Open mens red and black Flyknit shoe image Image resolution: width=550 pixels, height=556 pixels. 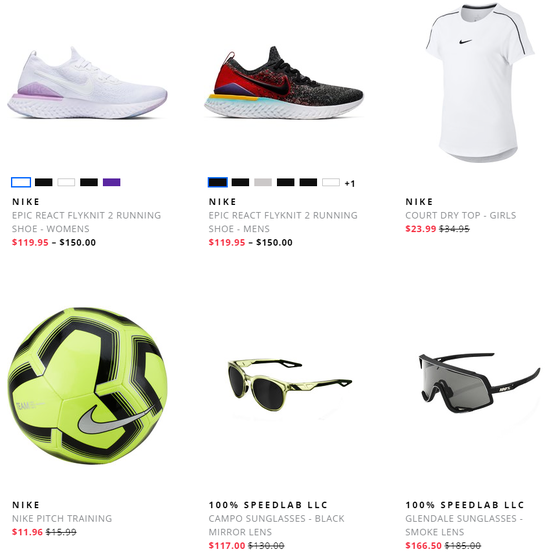[x=284, y=83]
